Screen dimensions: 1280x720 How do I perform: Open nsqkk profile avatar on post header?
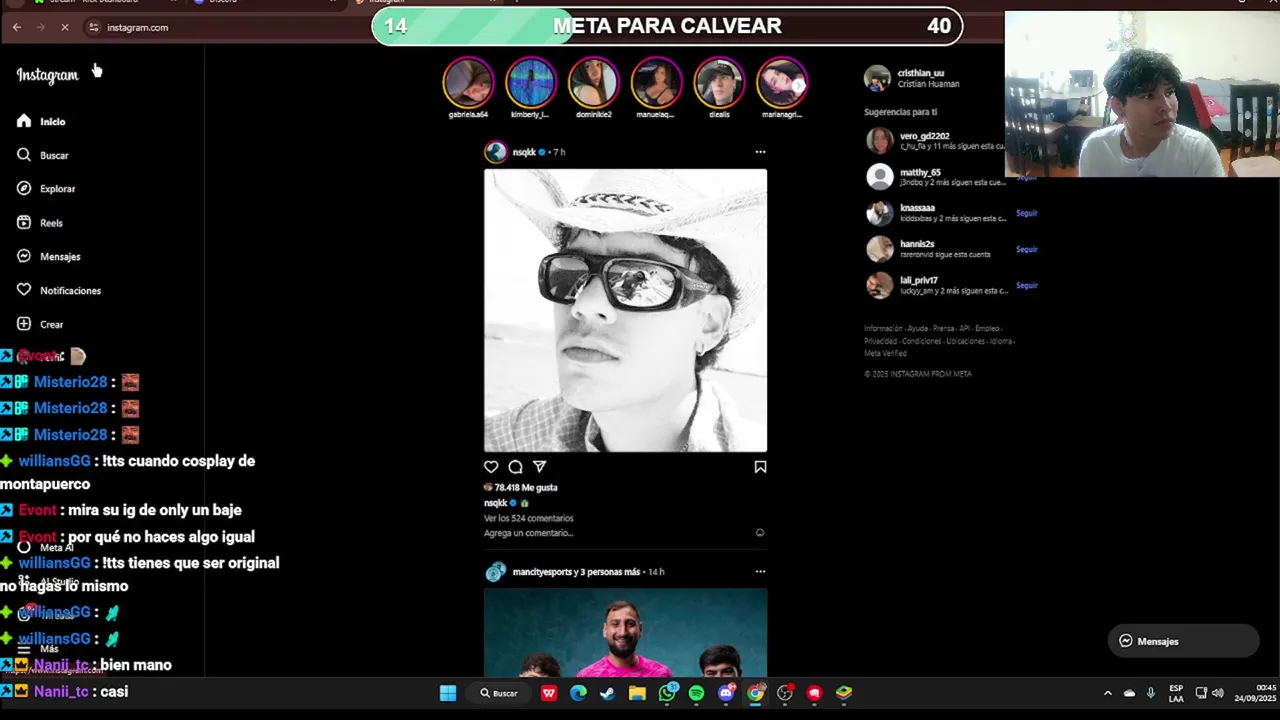pyautogui.click(x=495, y=152)
